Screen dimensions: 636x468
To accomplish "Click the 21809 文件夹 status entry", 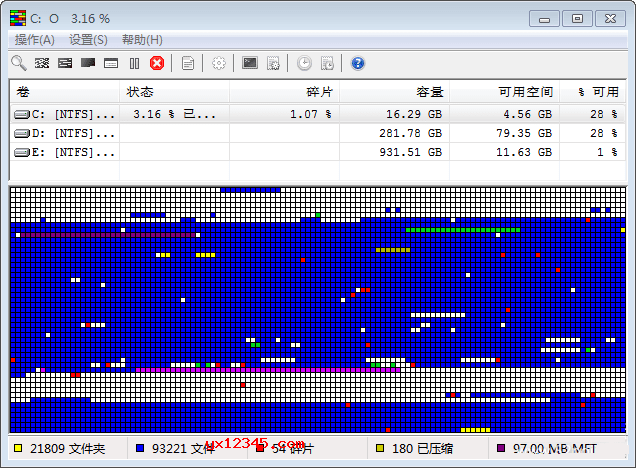I will pyautogui.click(x=67, y=449).
